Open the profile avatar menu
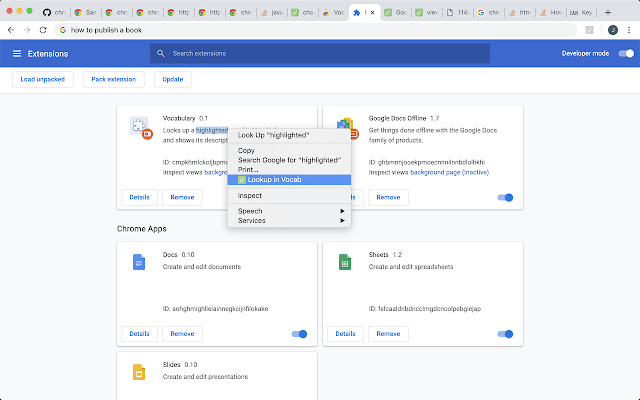 [x=613, y=30]
